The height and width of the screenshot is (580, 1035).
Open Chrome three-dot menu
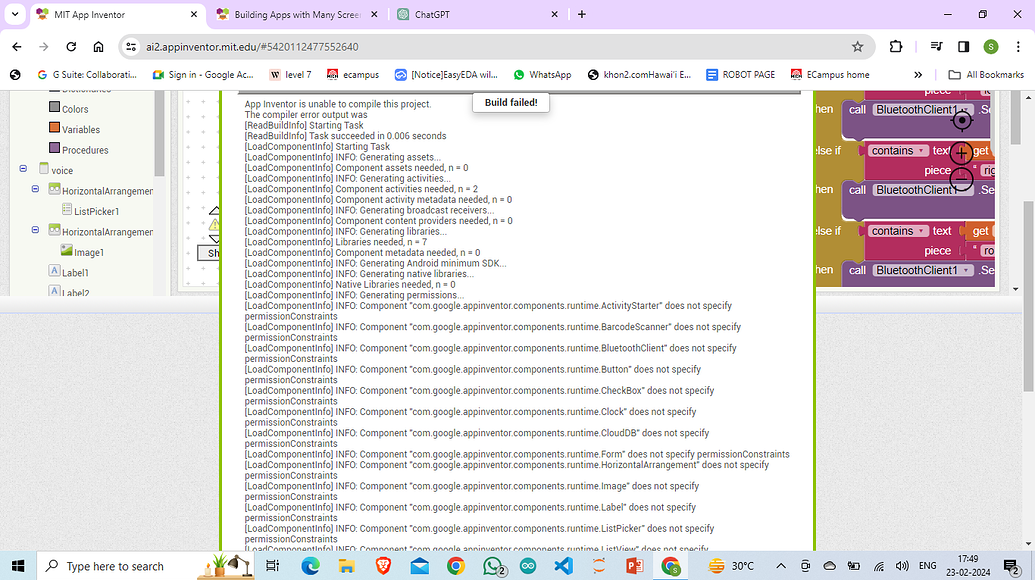click(x=1018, y=47)
